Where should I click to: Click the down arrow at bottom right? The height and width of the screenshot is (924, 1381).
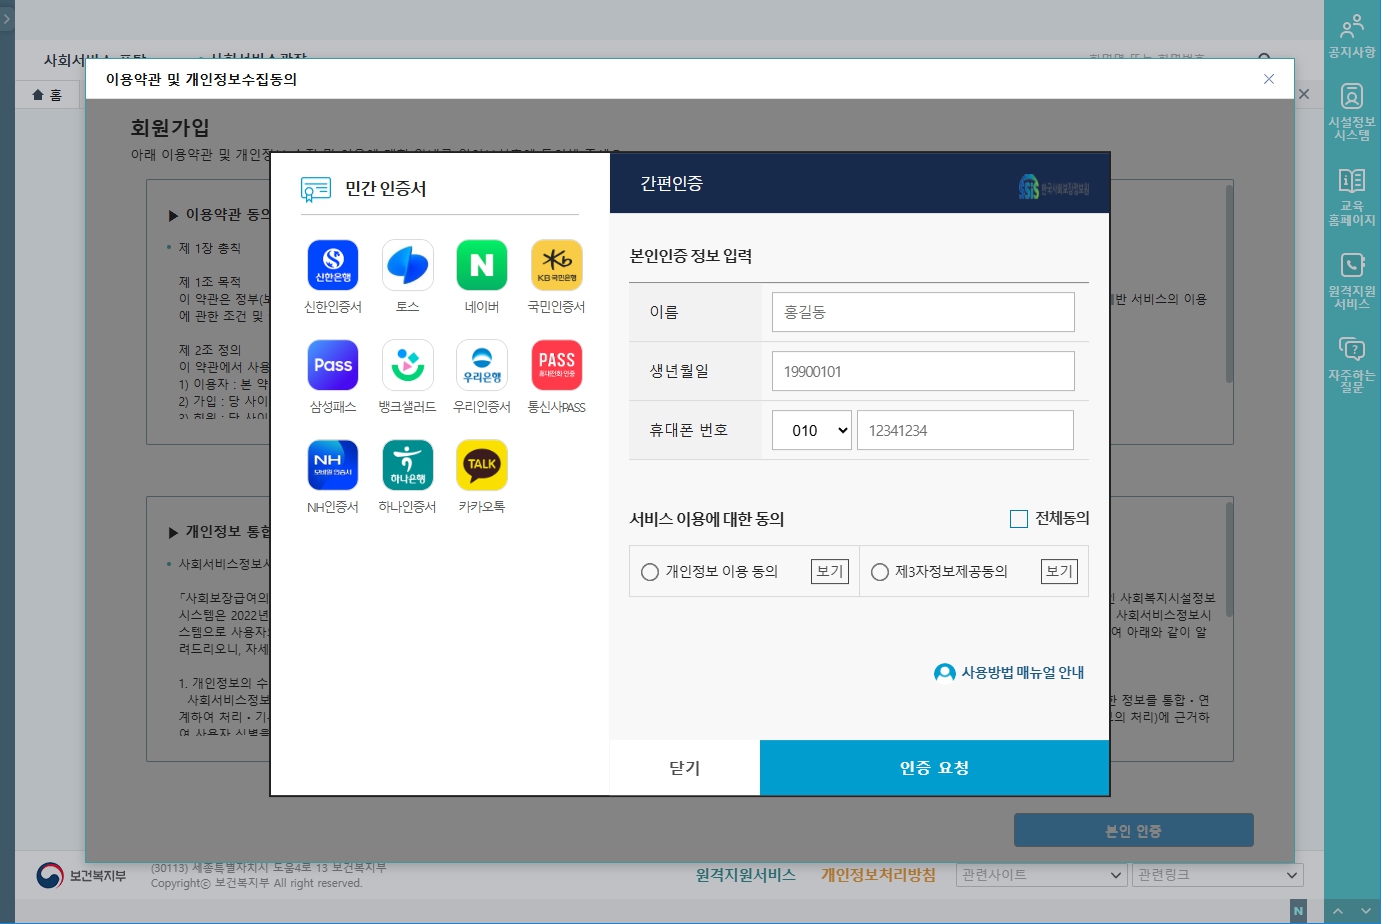point(1367,911)
